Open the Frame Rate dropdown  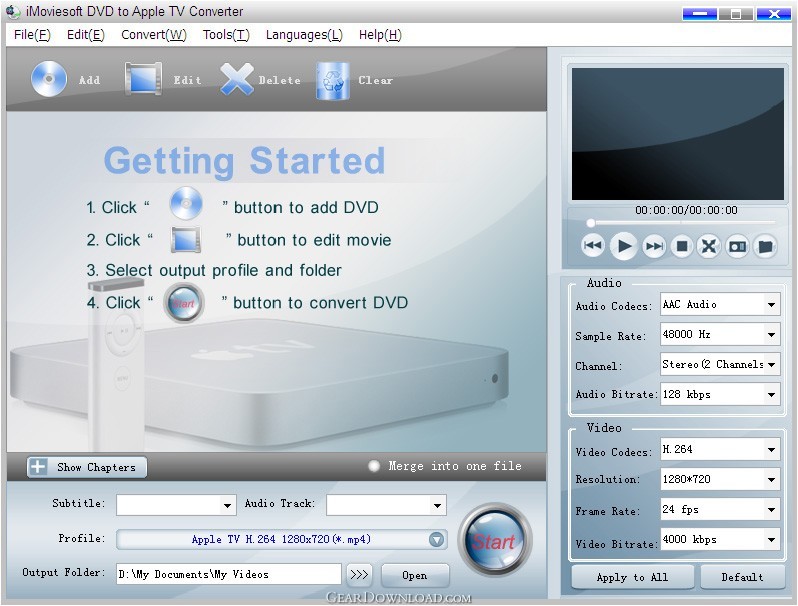click(x=771, y=510)
